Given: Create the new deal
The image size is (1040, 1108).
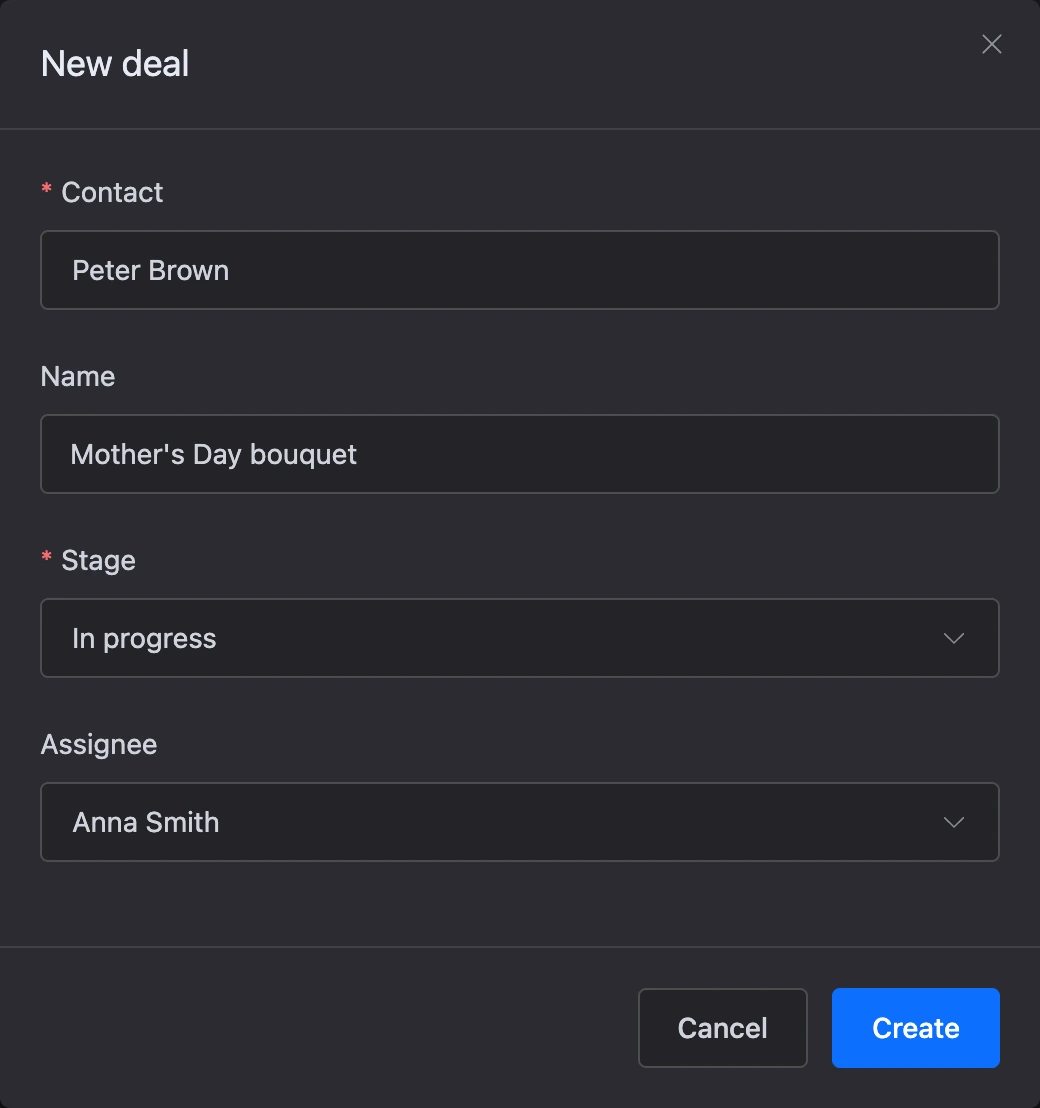Looking at the screenshot, I should (915, 1027).
